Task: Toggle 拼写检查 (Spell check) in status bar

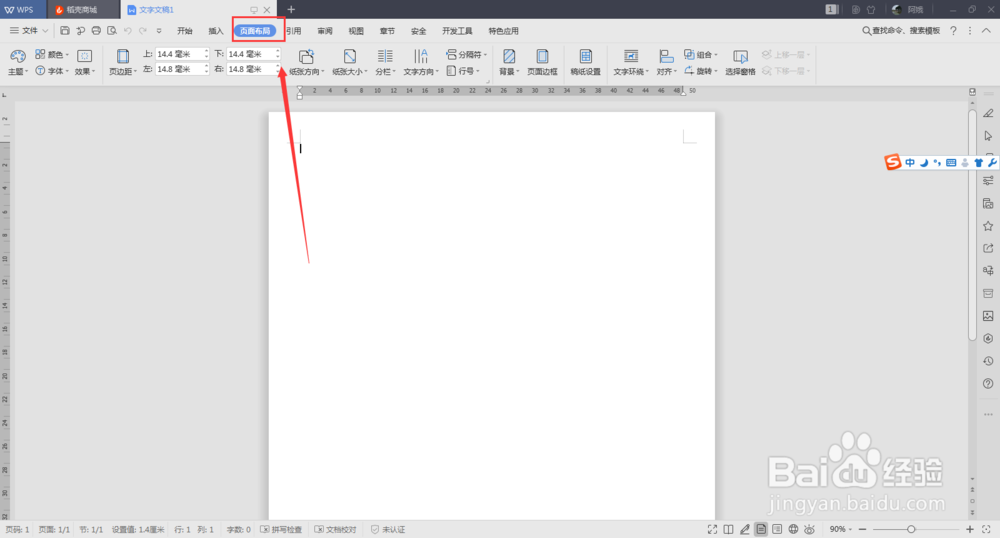Action: click(281, 529)
